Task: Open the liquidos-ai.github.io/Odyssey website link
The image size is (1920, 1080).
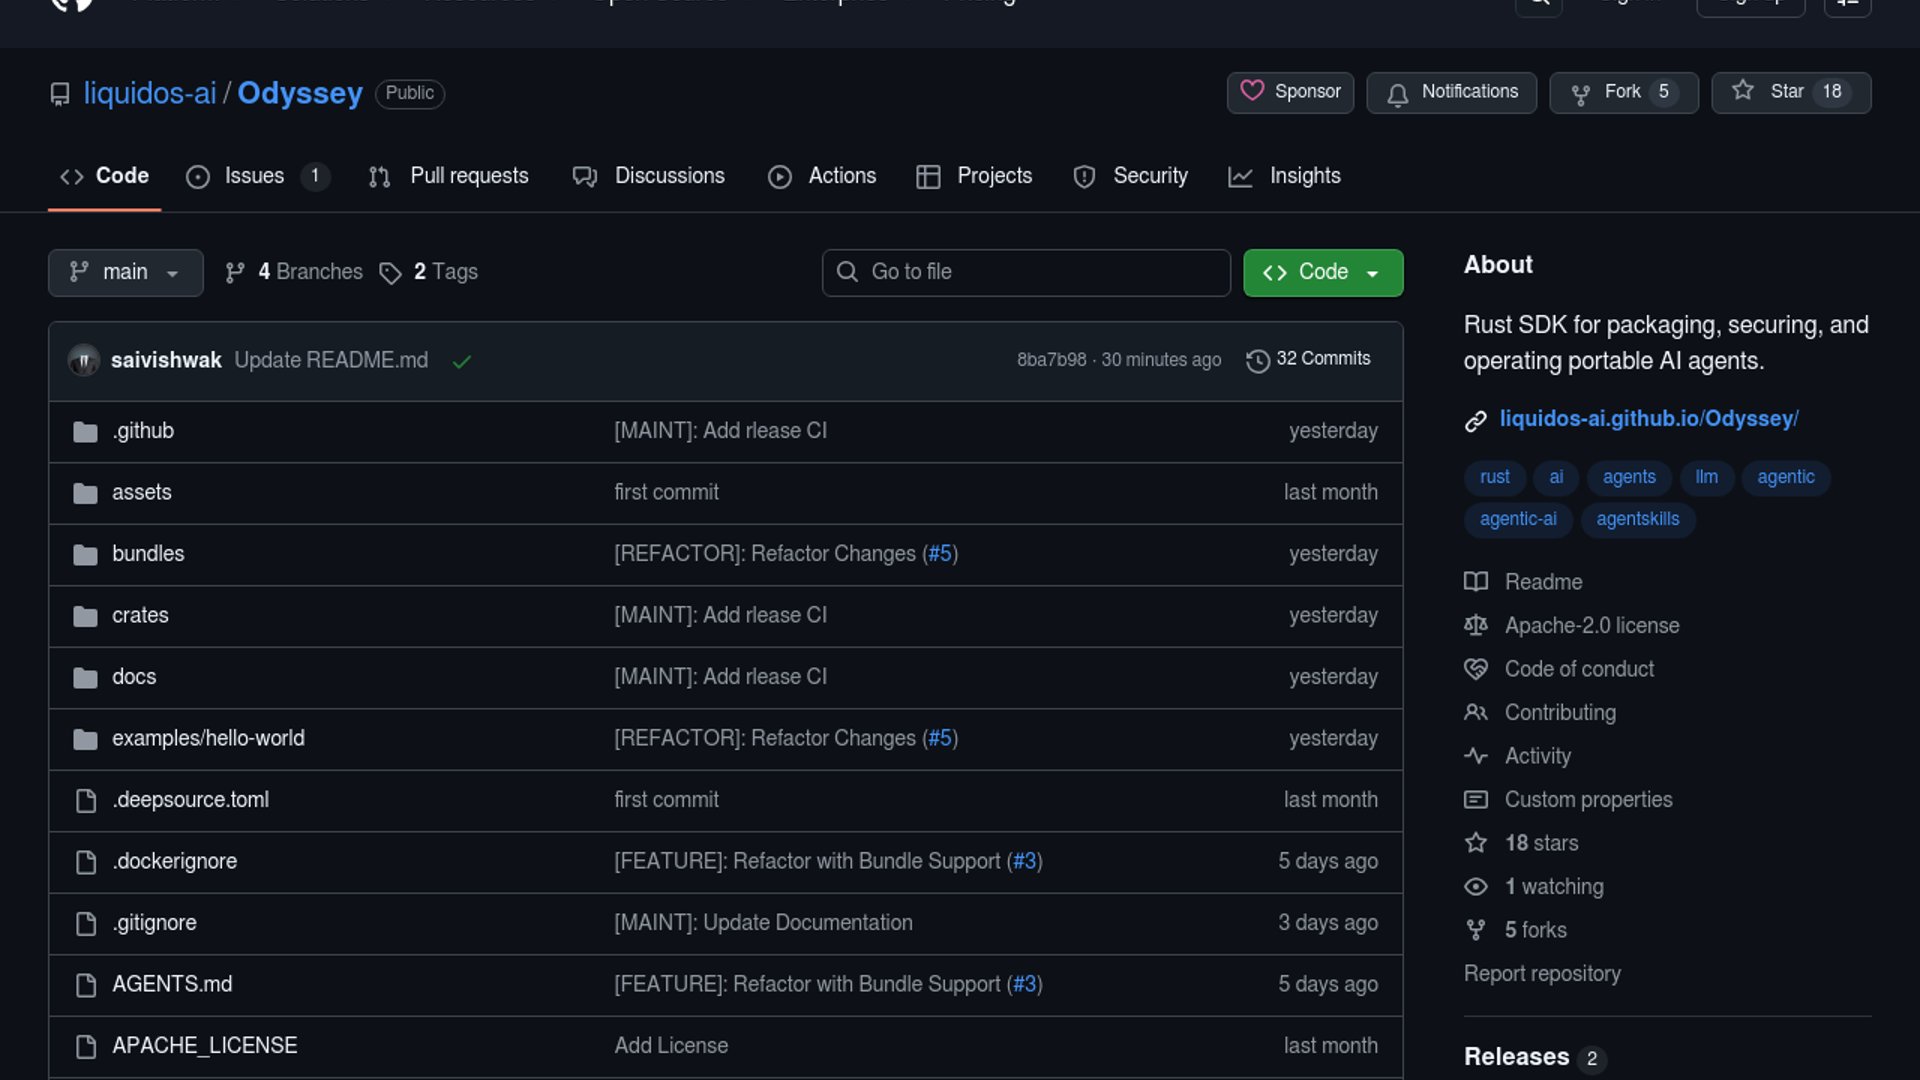Action: (1648, 419)
